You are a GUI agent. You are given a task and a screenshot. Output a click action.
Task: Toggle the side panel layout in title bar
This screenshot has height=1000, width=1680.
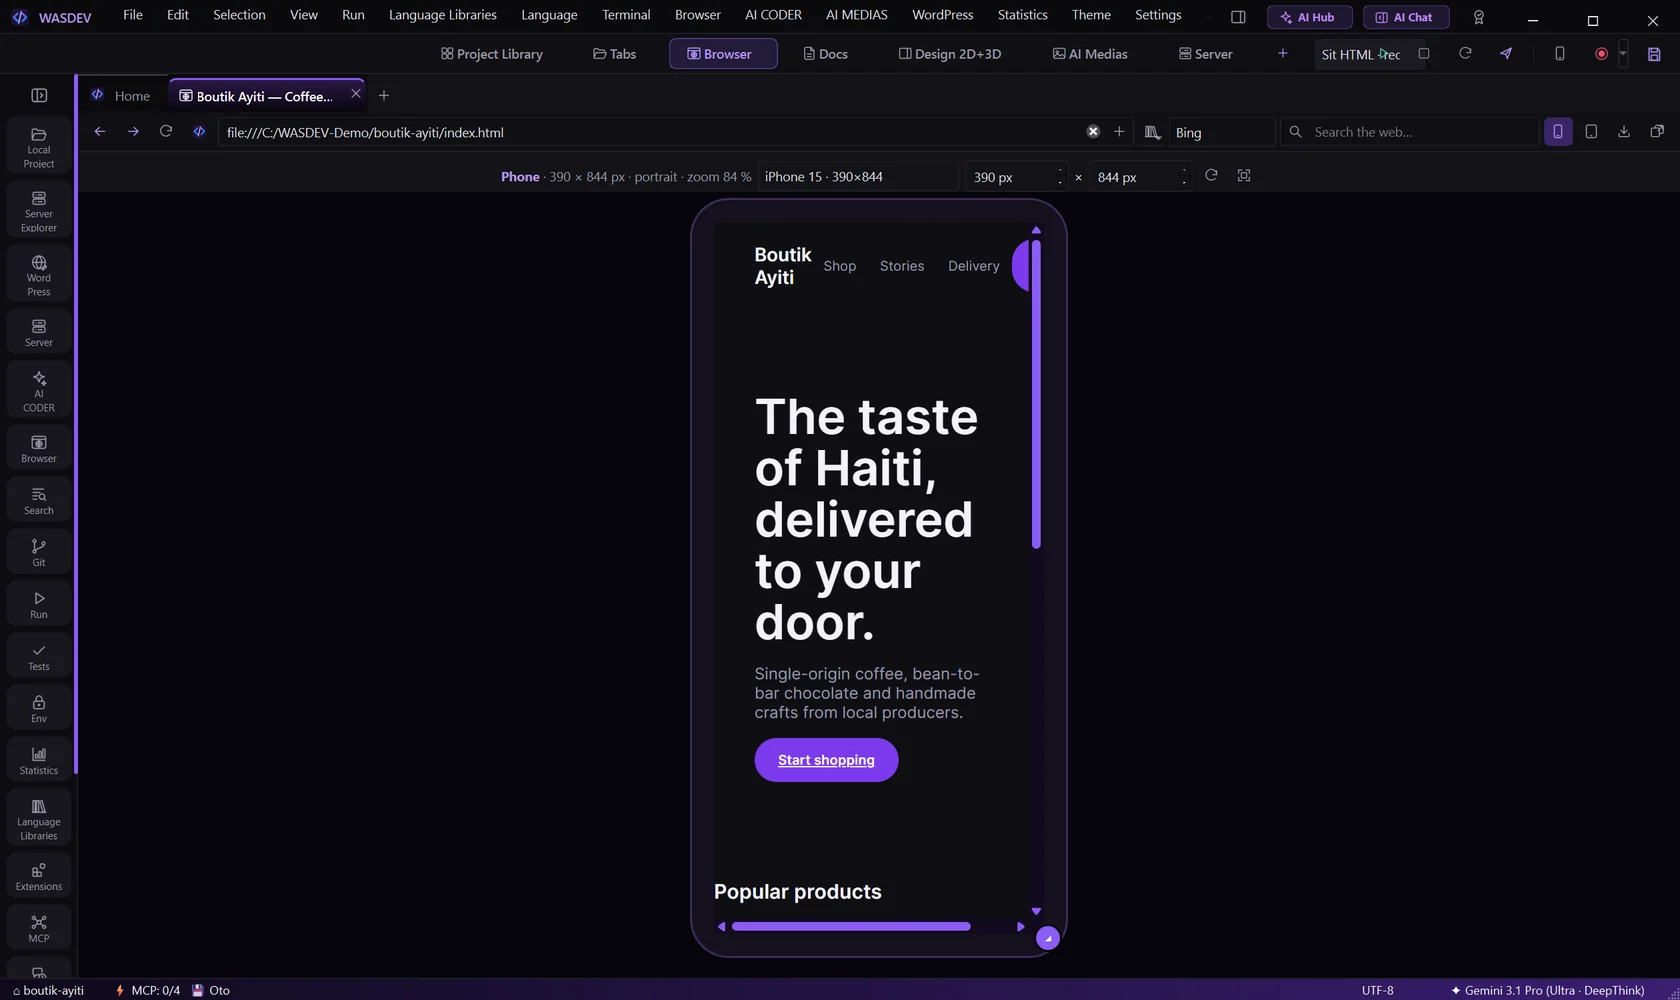[x=1238, y=17]
